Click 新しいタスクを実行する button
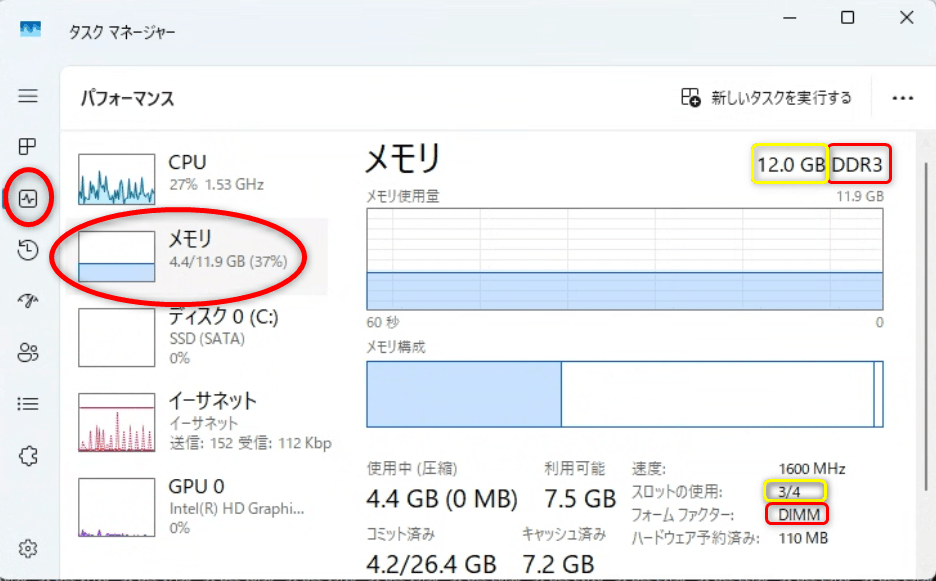 [x=766, y=98]
